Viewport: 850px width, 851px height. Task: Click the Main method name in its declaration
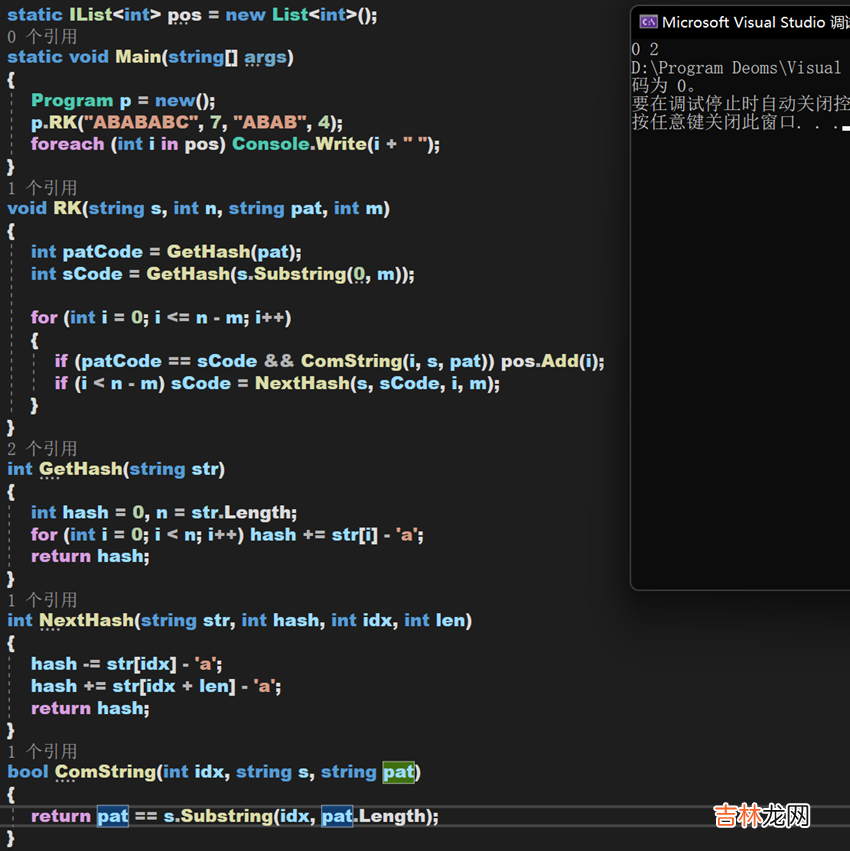[x=137, y=57]
